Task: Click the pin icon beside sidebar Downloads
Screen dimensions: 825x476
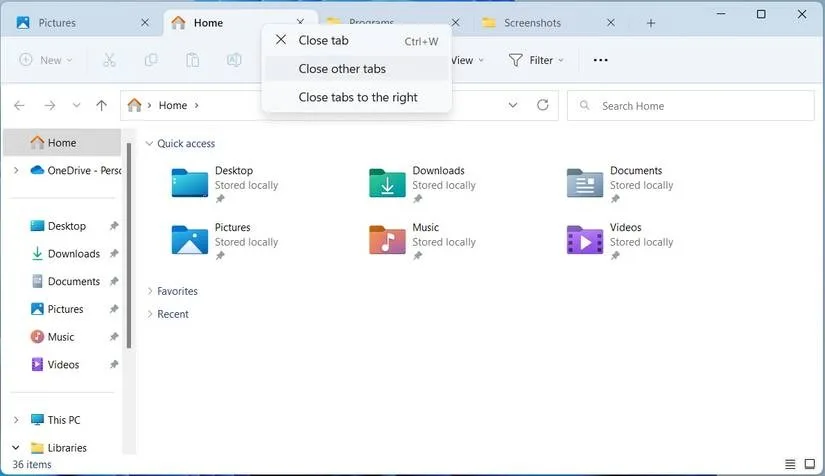Action: click(114, 254)
